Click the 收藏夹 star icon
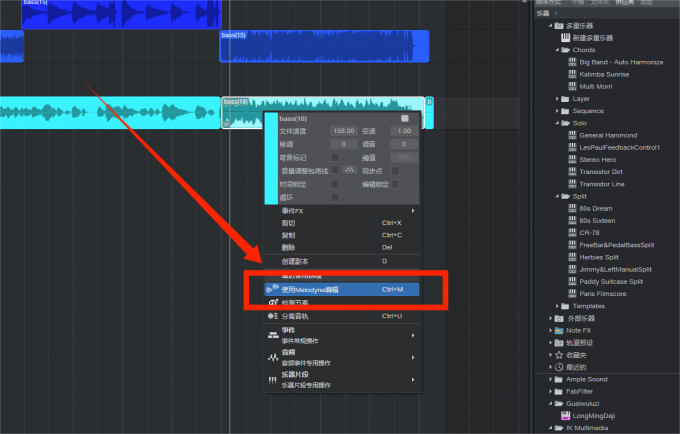Screen dimensions: 680x434 click(559, 355)
